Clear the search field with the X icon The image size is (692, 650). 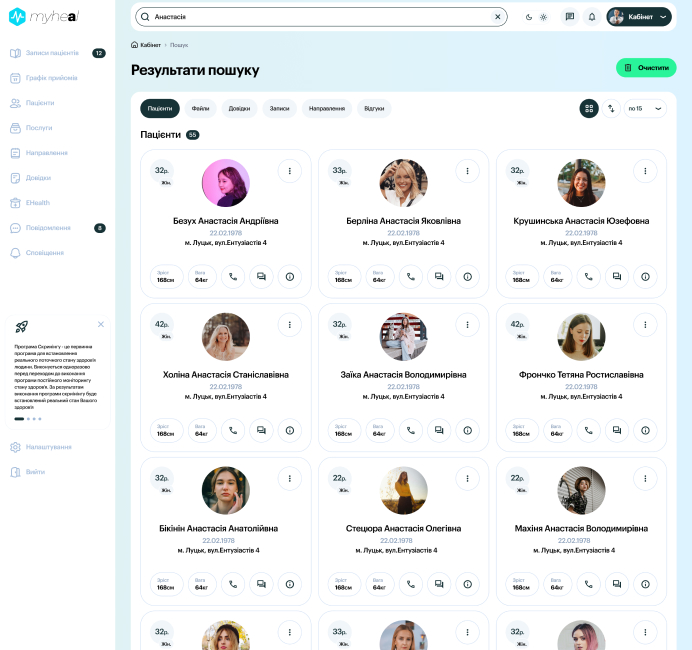coord(498,17)
